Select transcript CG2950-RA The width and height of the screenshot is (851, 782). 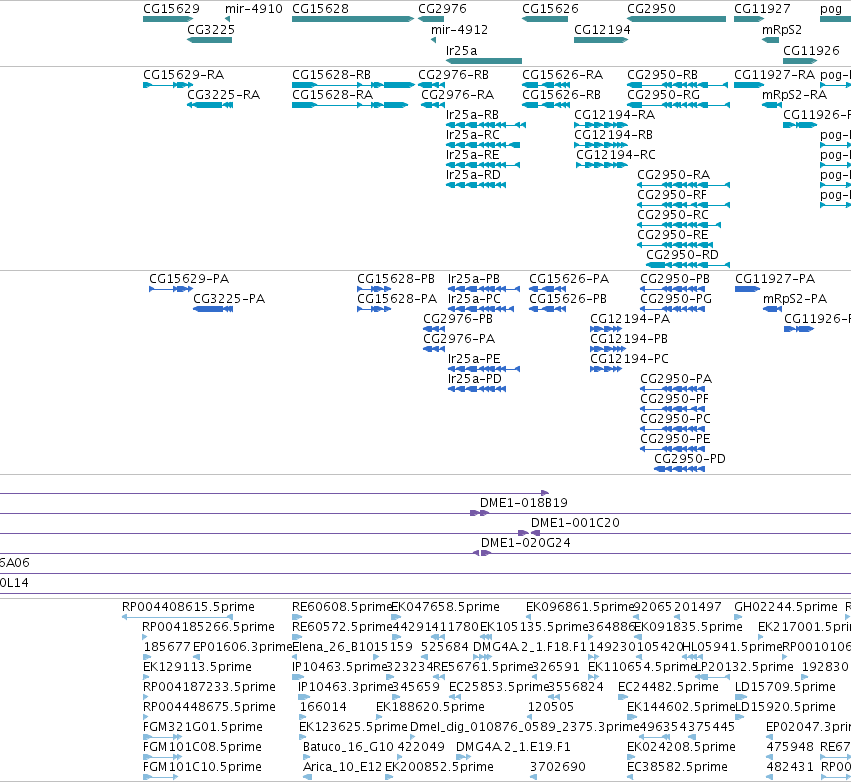click(x=683, y=185)
